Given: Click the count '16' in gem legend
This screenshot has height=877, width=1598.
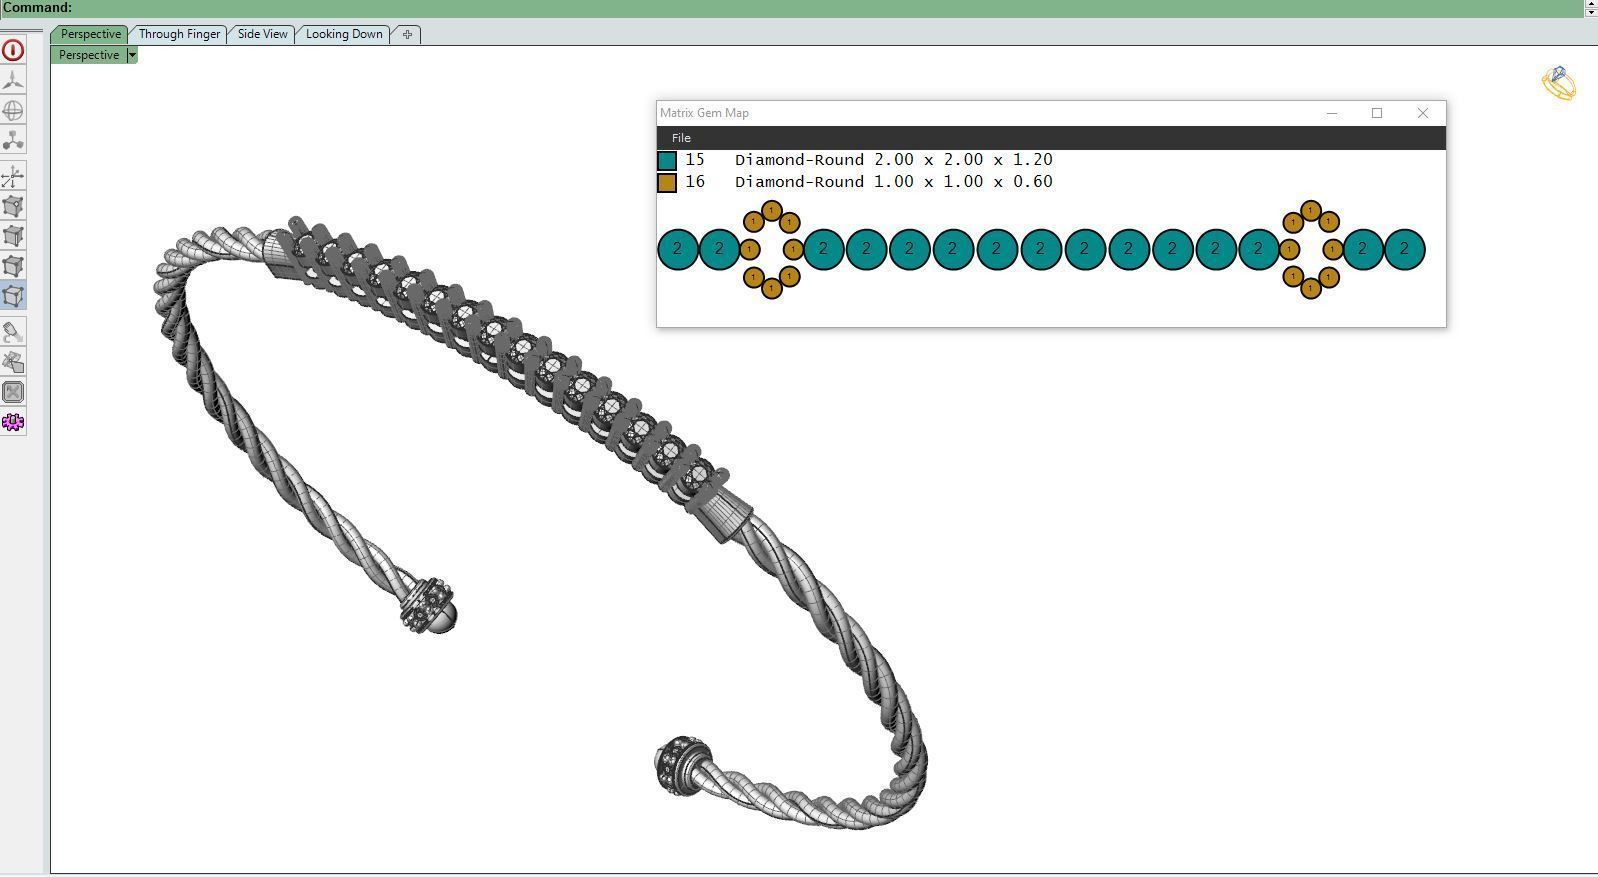Looking at the screenshot, I should tap(695, 182).
